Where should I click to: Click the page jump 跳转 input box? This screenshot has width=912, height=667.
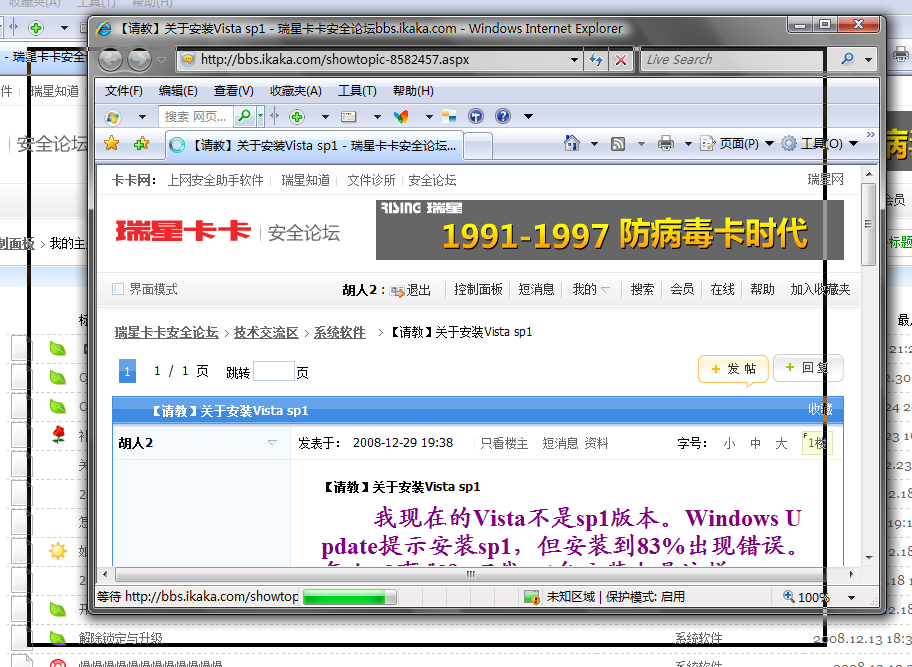[274, 371]
